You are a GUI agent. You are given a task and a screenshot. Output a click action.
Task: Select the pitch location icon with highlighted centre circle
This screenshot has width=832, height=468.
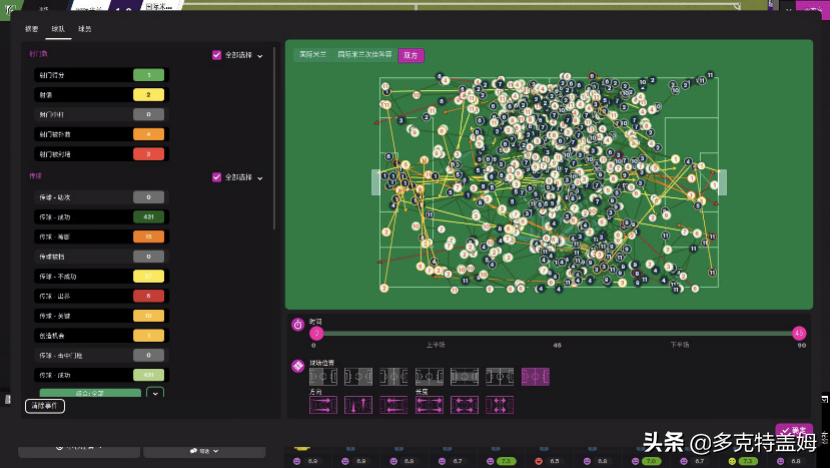coord(358,377)
